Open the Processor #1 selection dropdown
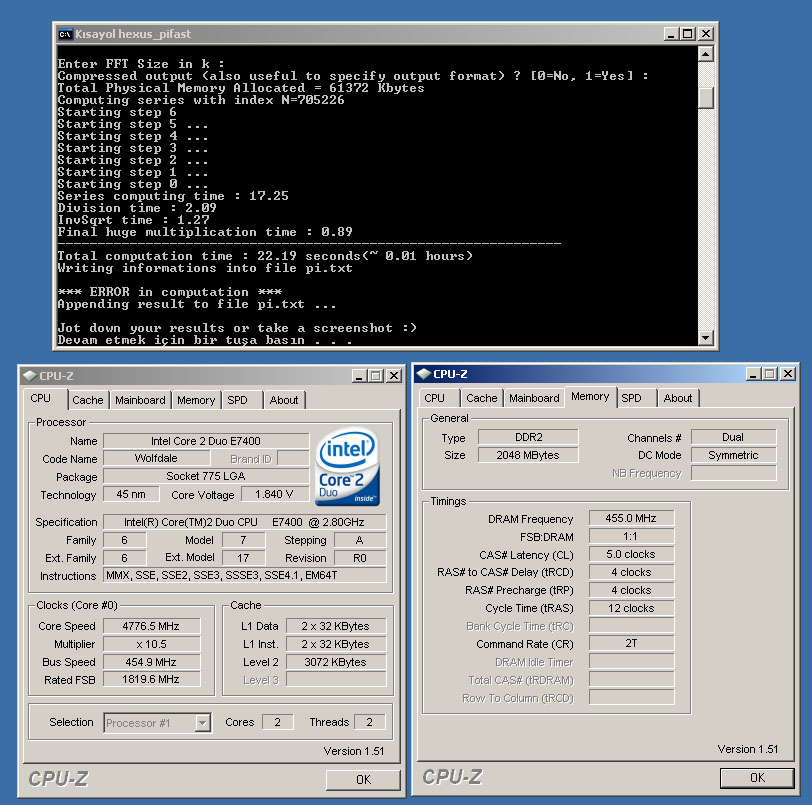This screenshot has height=805, width=812. (203, 723)
